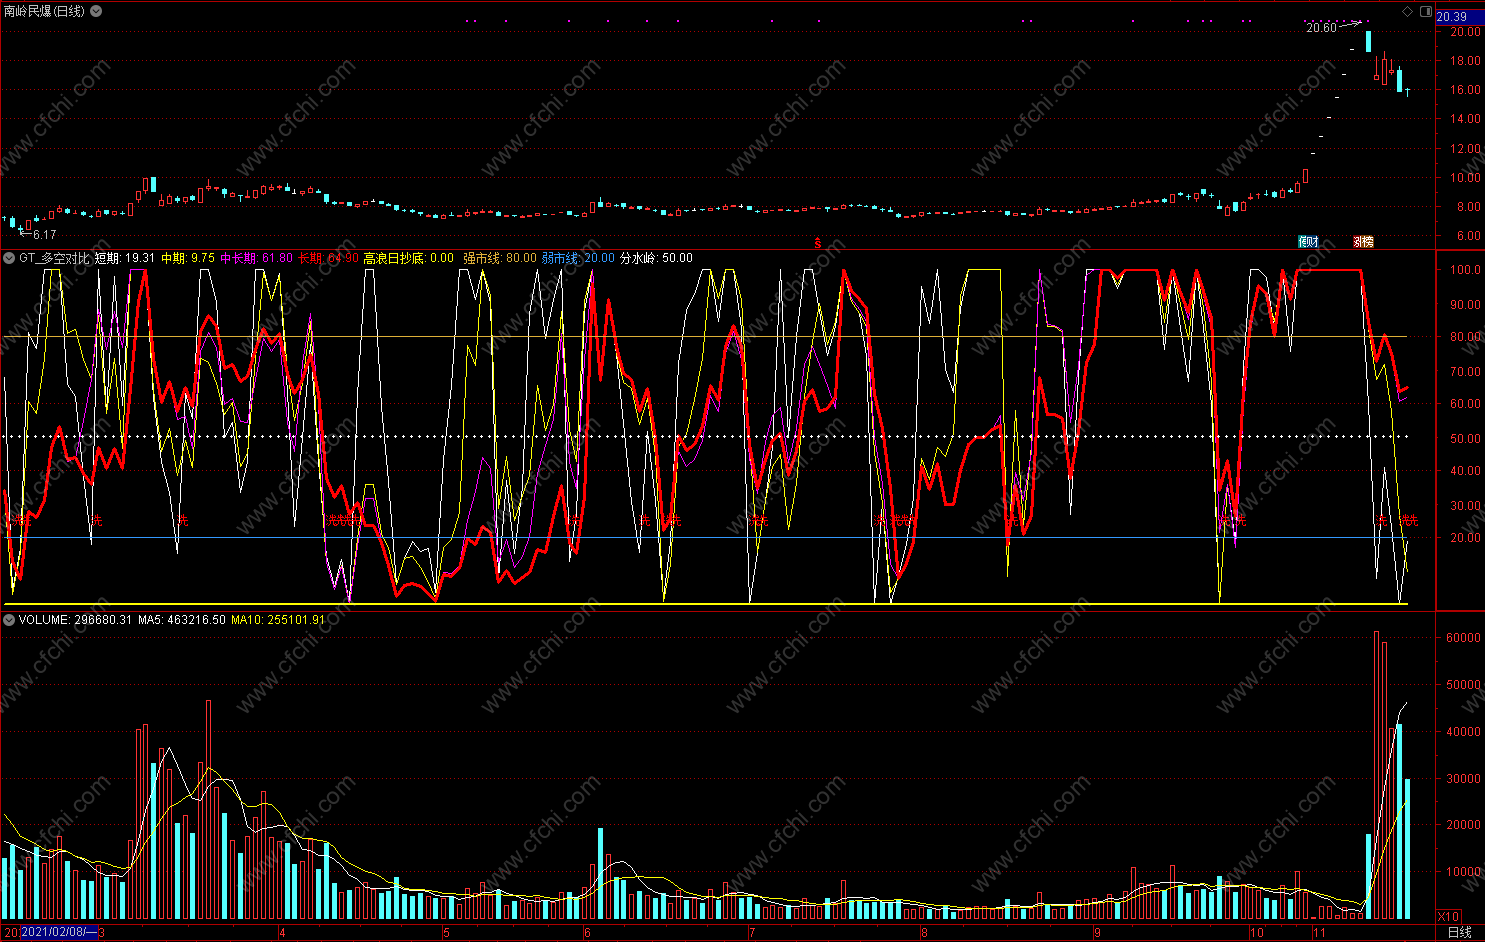The image size is (1485, 942).
Task: Click the teal 财 info tag on chart
Action: point(1307,242)
